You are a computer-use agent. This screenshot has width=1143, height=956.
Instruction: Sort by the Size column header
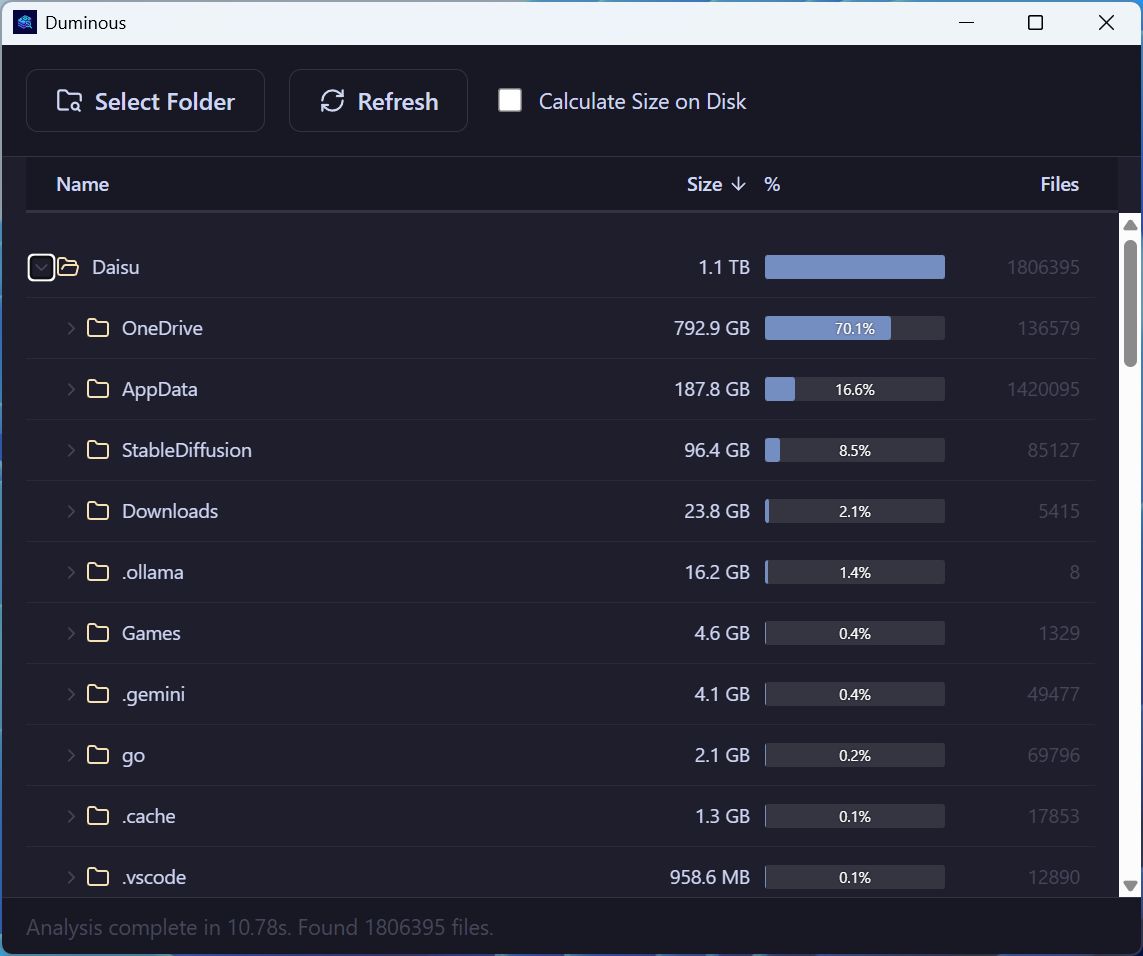click(705, 184)
